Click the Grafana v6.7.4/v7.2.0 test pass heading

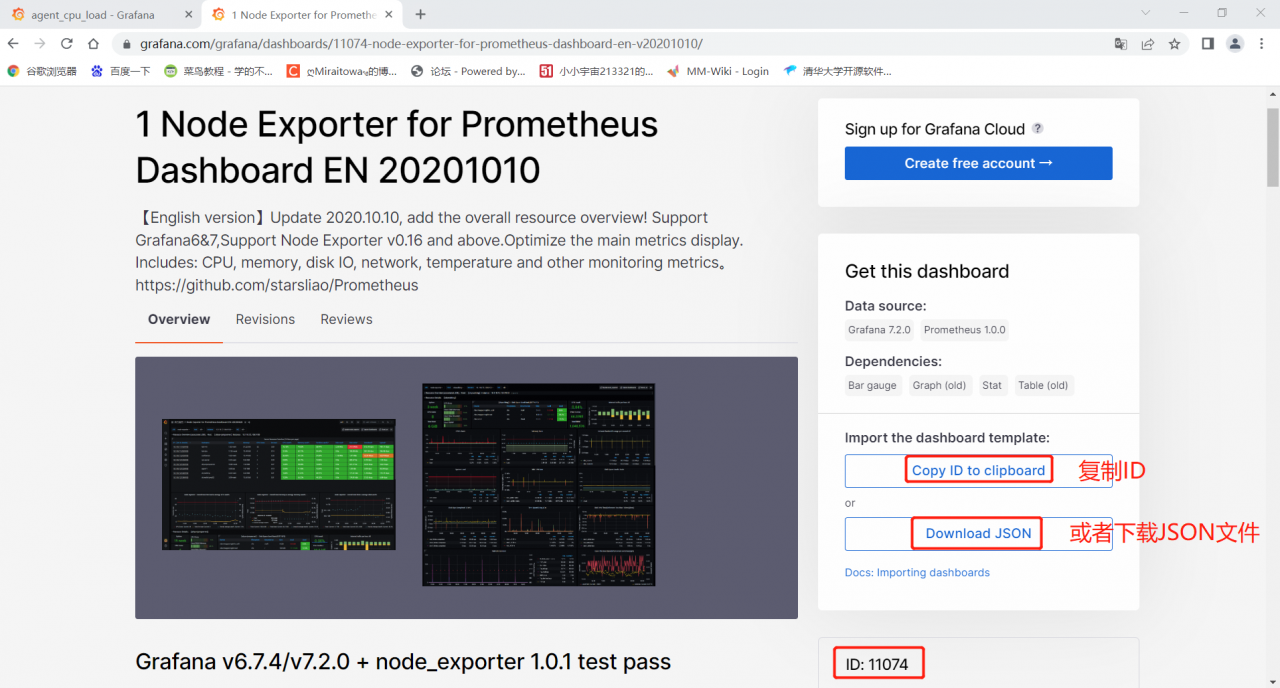point(403,662)
